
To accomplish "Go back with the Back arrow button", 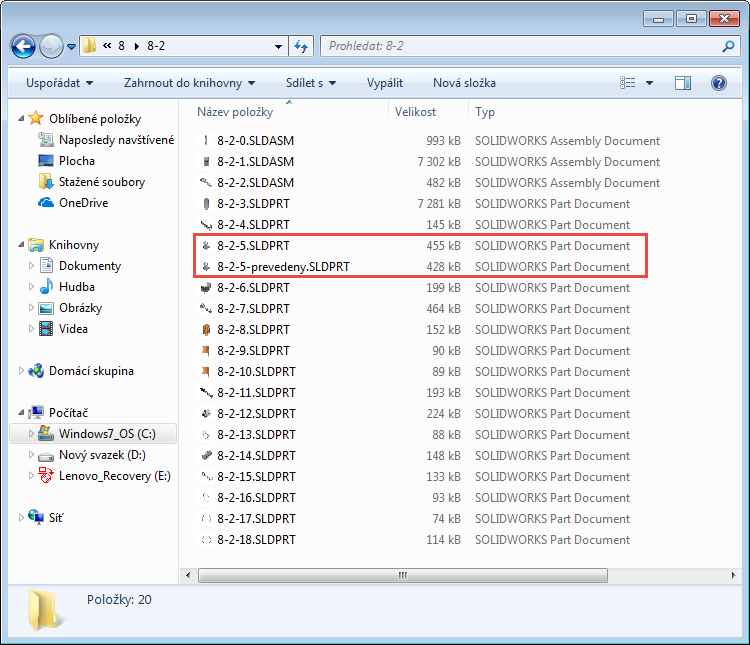I will 23,46.
